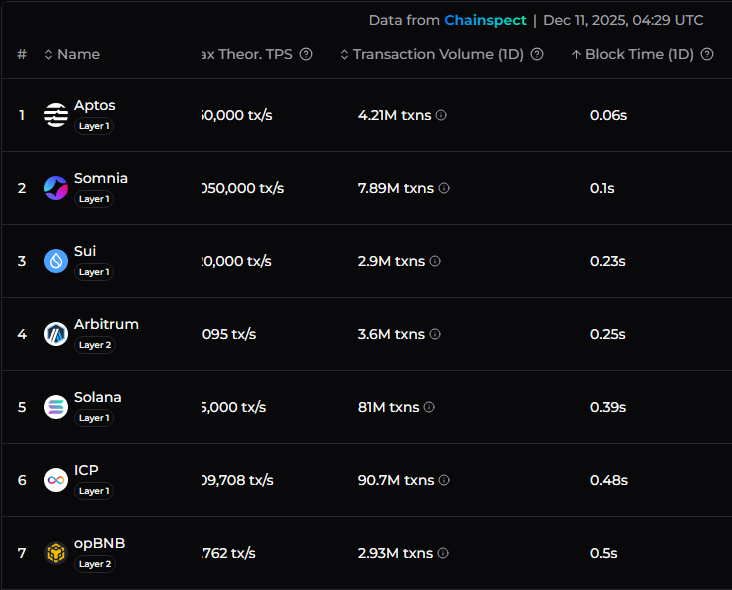This screenshot has width=732, height=590.
Task: Select the 0.06s block time value
Action: point(608,115)
